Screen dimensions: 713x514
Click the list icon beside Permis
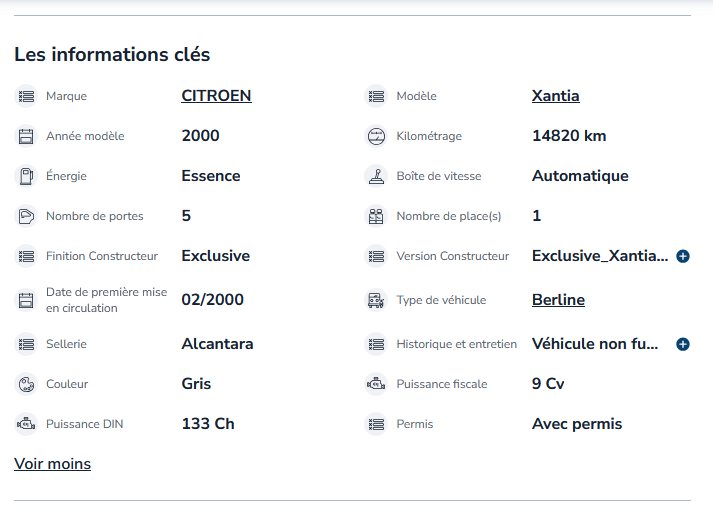[x=376, y=424]
